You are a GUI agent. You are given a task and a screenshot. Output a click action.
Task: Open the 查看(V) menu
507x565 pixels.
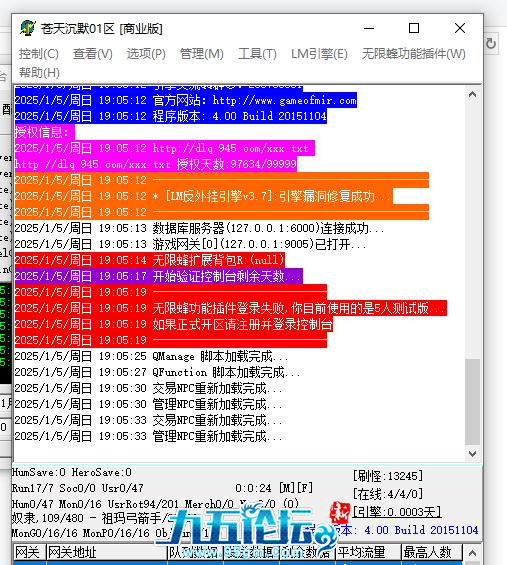coord(93,54)
